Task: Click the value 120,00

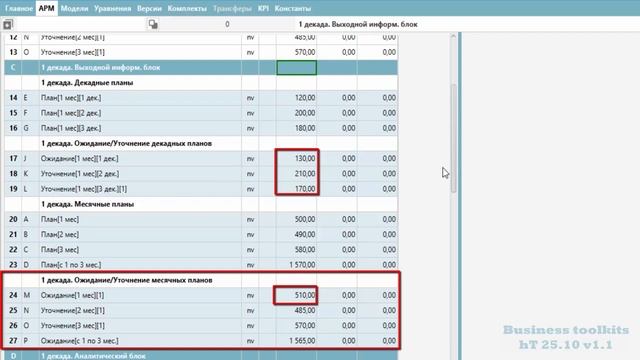Action: (x=305, y=98)
